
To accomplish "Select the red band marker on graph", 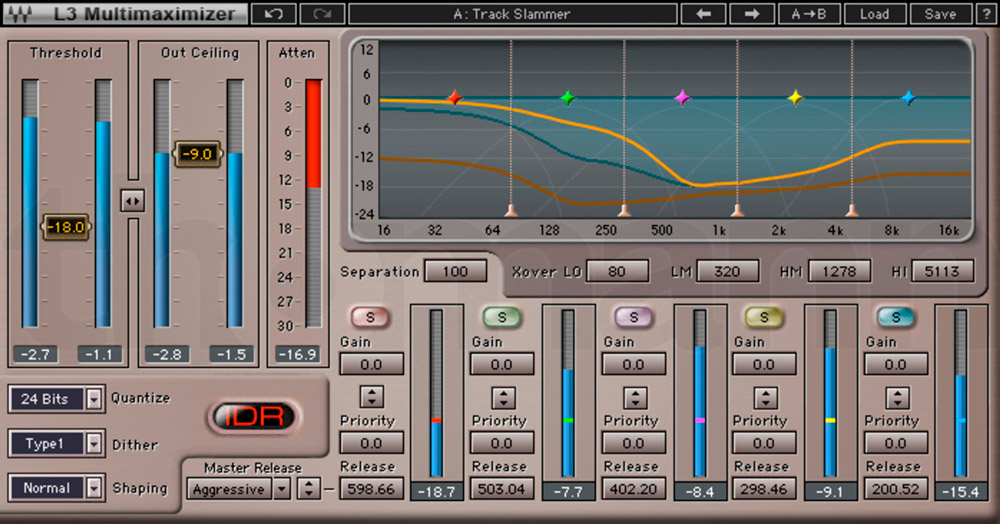I will pyautogui.click(x=454, y=98).
